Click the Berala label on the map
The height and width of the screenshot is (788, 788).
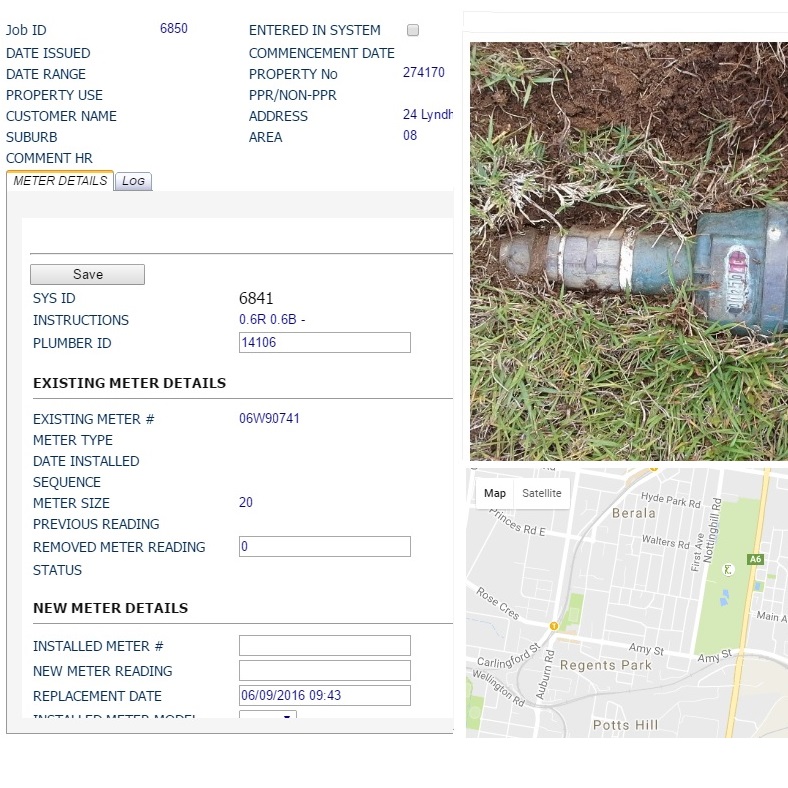[x=634, y=513]
